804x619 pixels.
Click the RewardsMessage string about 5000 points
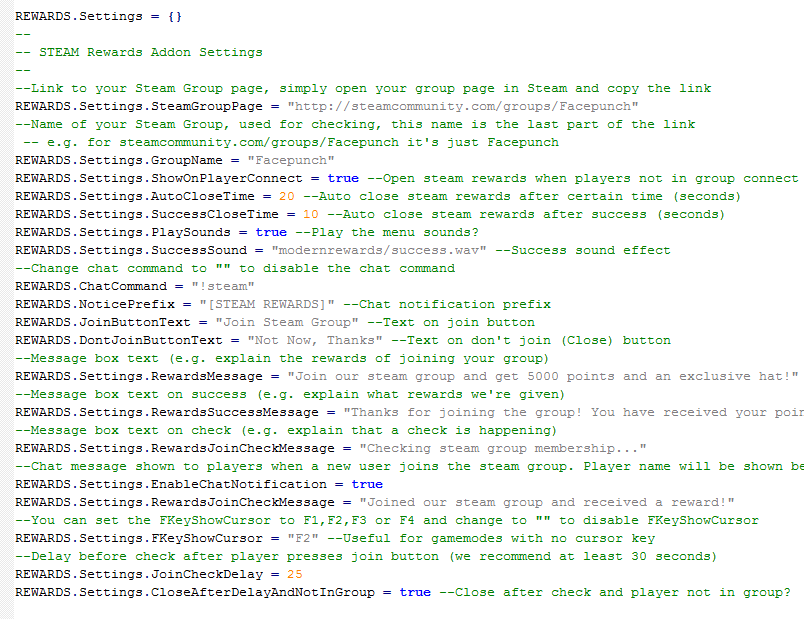[x=542, y=376]
